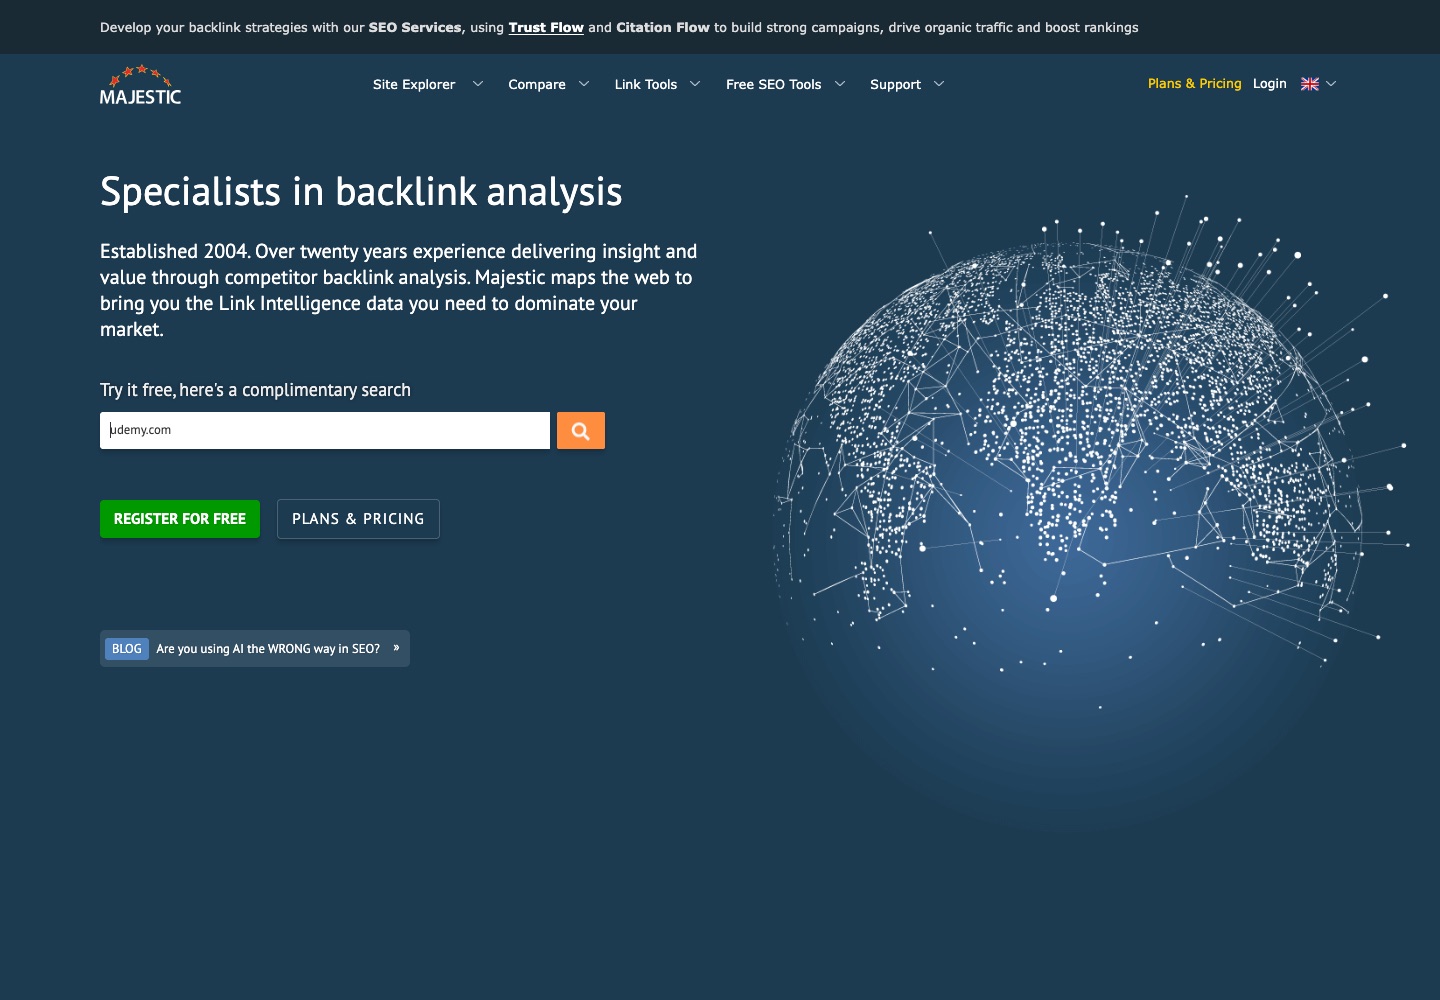Expand the Free SEO Tools chevron
The height and width of the screenshot is (1000, 1440).
[840, 84]
